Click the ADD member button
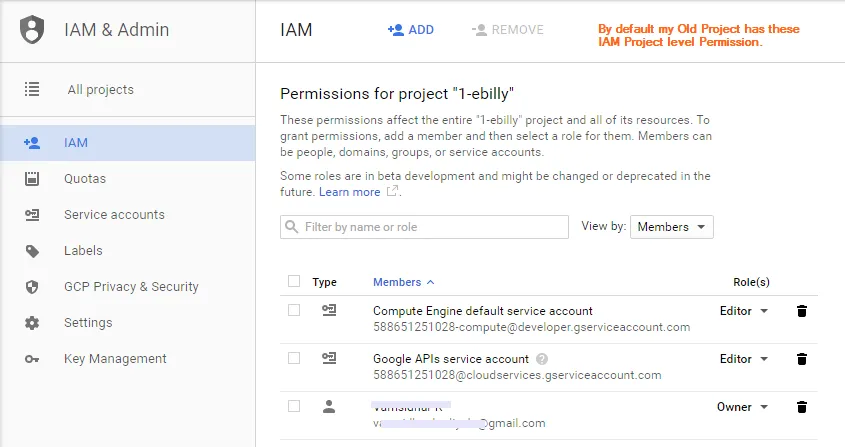The width and height of the screenshot is (845, 447). coord(411,30)
